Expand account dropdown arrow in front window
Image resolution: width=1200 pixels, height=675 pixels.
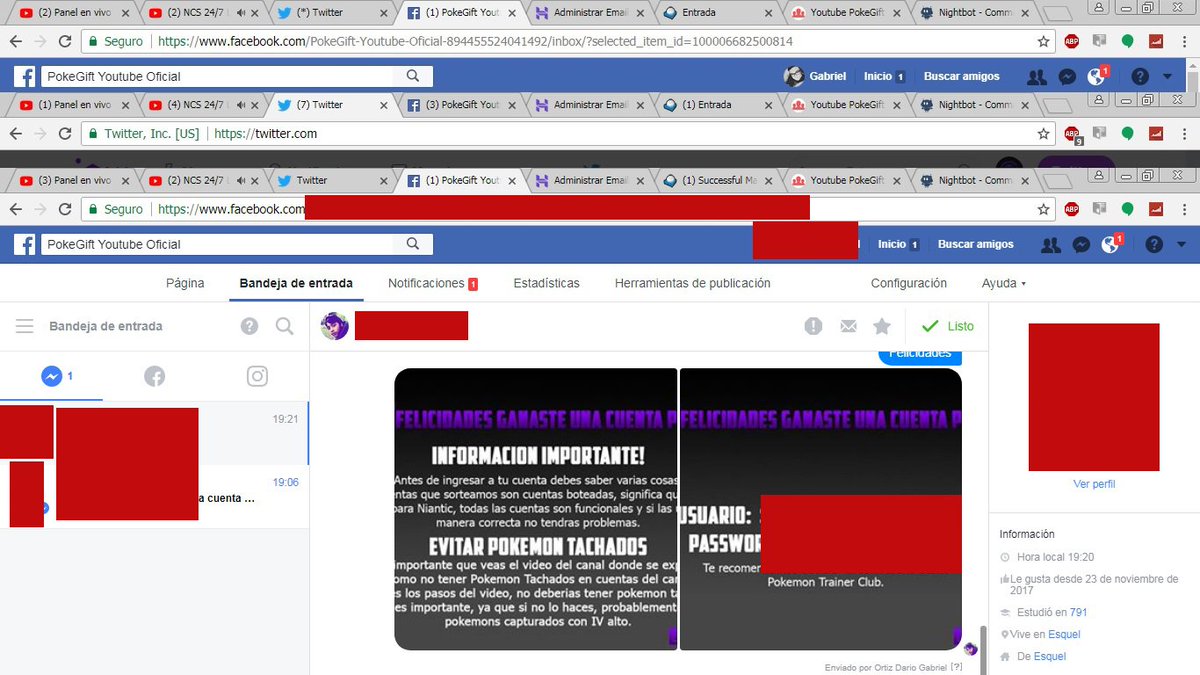tap(1181, 244)
